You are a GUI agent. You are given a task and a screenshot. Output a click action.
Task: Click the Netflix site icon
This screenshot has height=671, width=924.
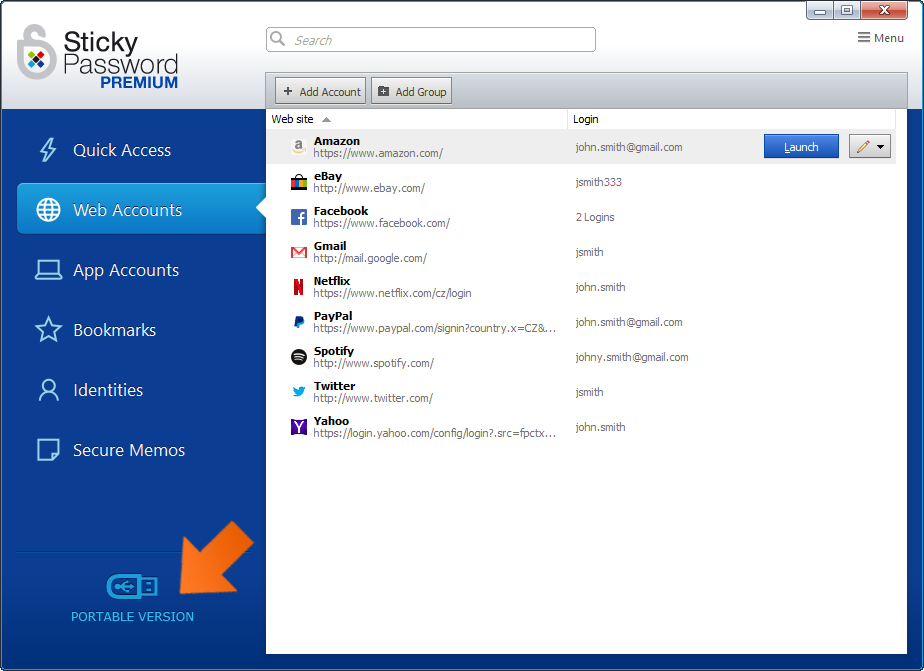(x=299, y=287)
